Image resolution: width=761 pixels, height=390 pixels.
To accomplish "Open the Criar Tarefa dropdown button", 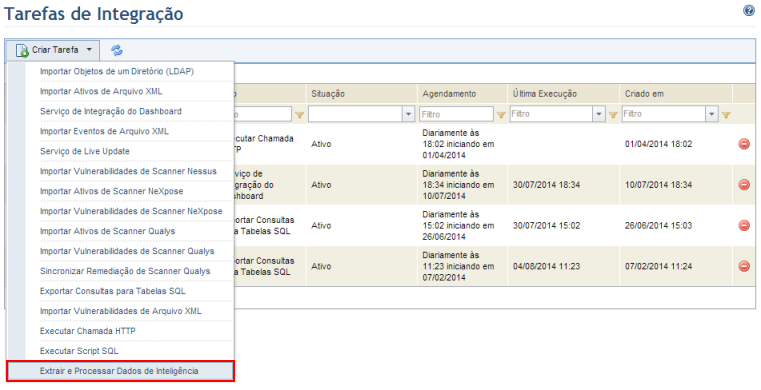I will 53,50.
